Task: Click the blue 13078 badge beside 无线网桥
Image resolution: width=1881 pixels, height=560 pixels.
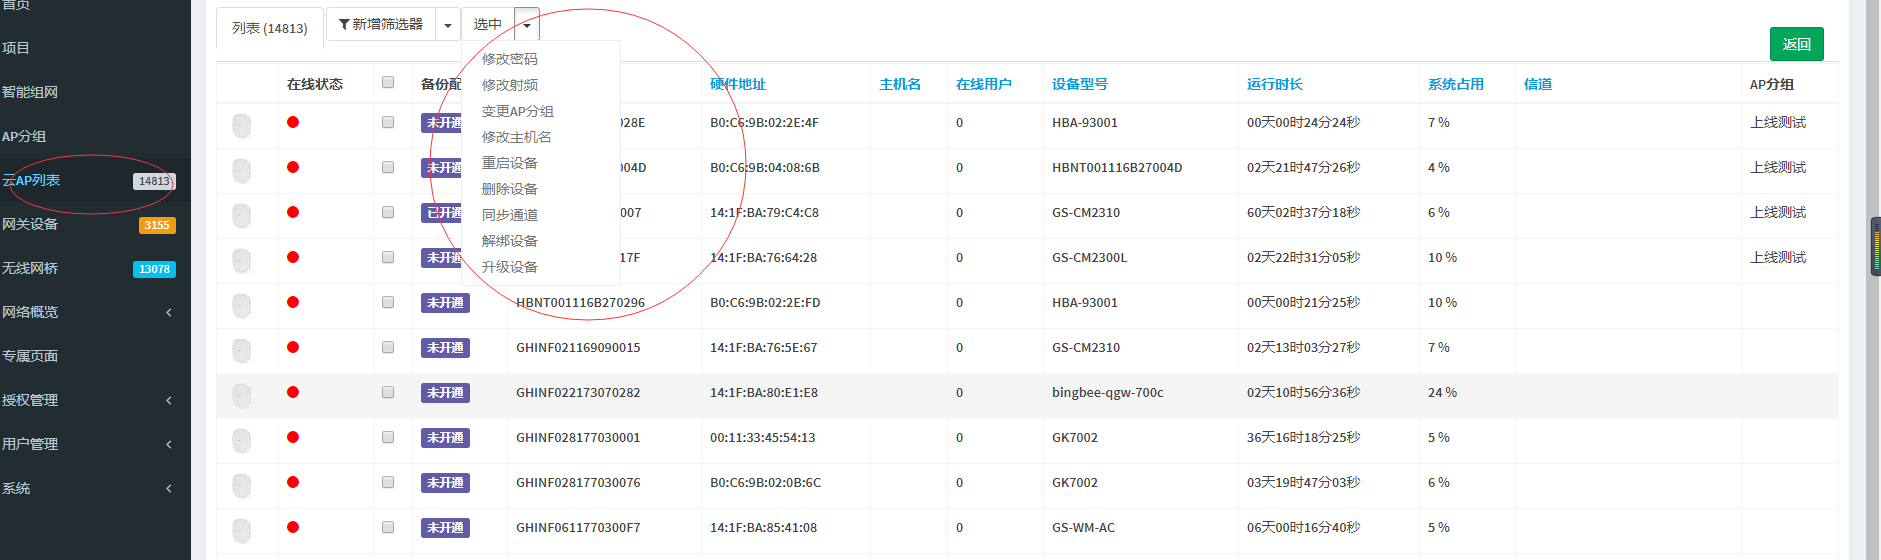Action: [x=154, y=269]
